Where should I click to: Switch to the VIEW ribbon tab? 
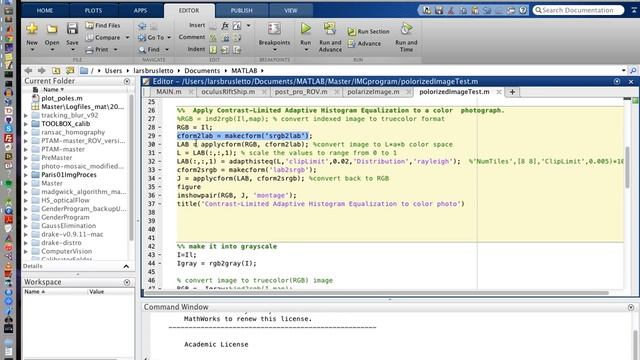[x=291, y=11]
